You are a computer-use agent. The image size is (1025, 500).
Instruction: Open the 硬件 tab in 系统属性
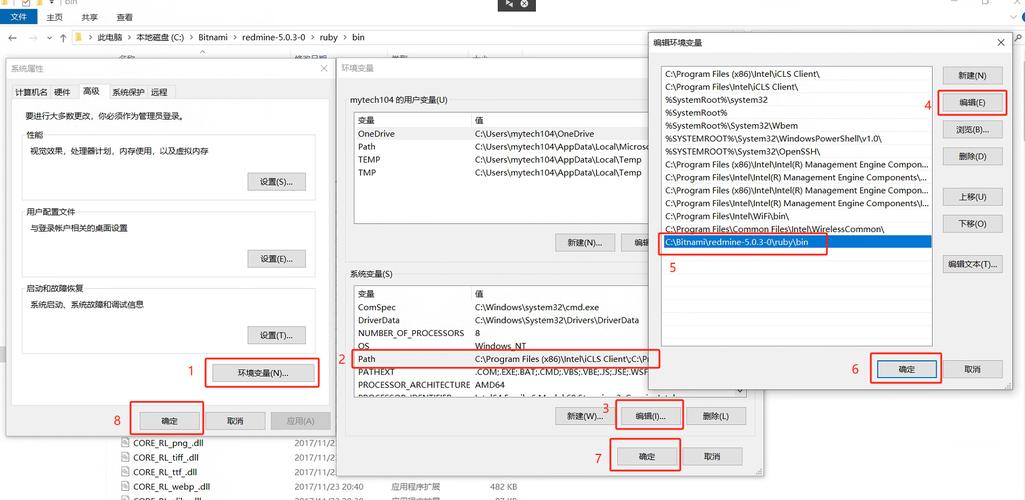pos(63,92)
